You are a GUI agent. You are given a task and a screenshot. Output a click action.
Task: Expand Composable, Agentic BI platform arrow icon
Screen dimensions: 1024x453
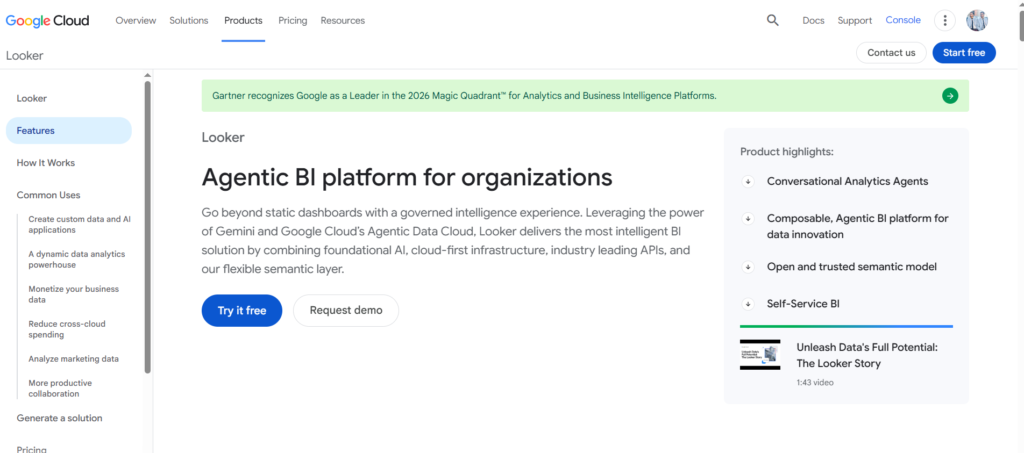[748, 218]
